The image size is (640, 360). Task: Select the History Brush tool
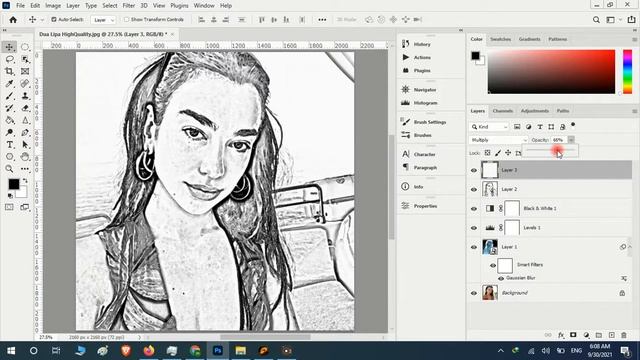pos(9,108)
